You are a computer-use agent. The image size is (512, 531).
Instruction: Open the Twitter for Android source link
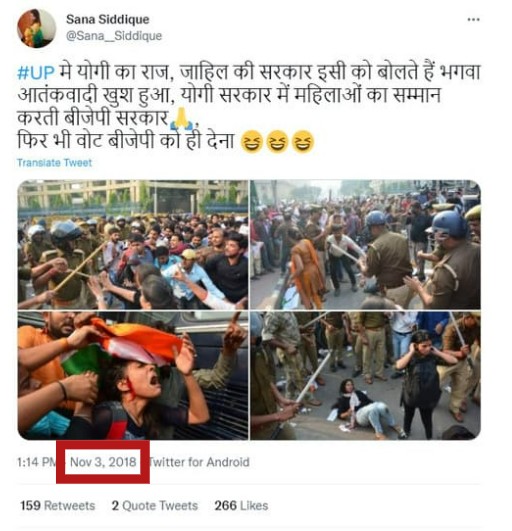coord(199,462)
